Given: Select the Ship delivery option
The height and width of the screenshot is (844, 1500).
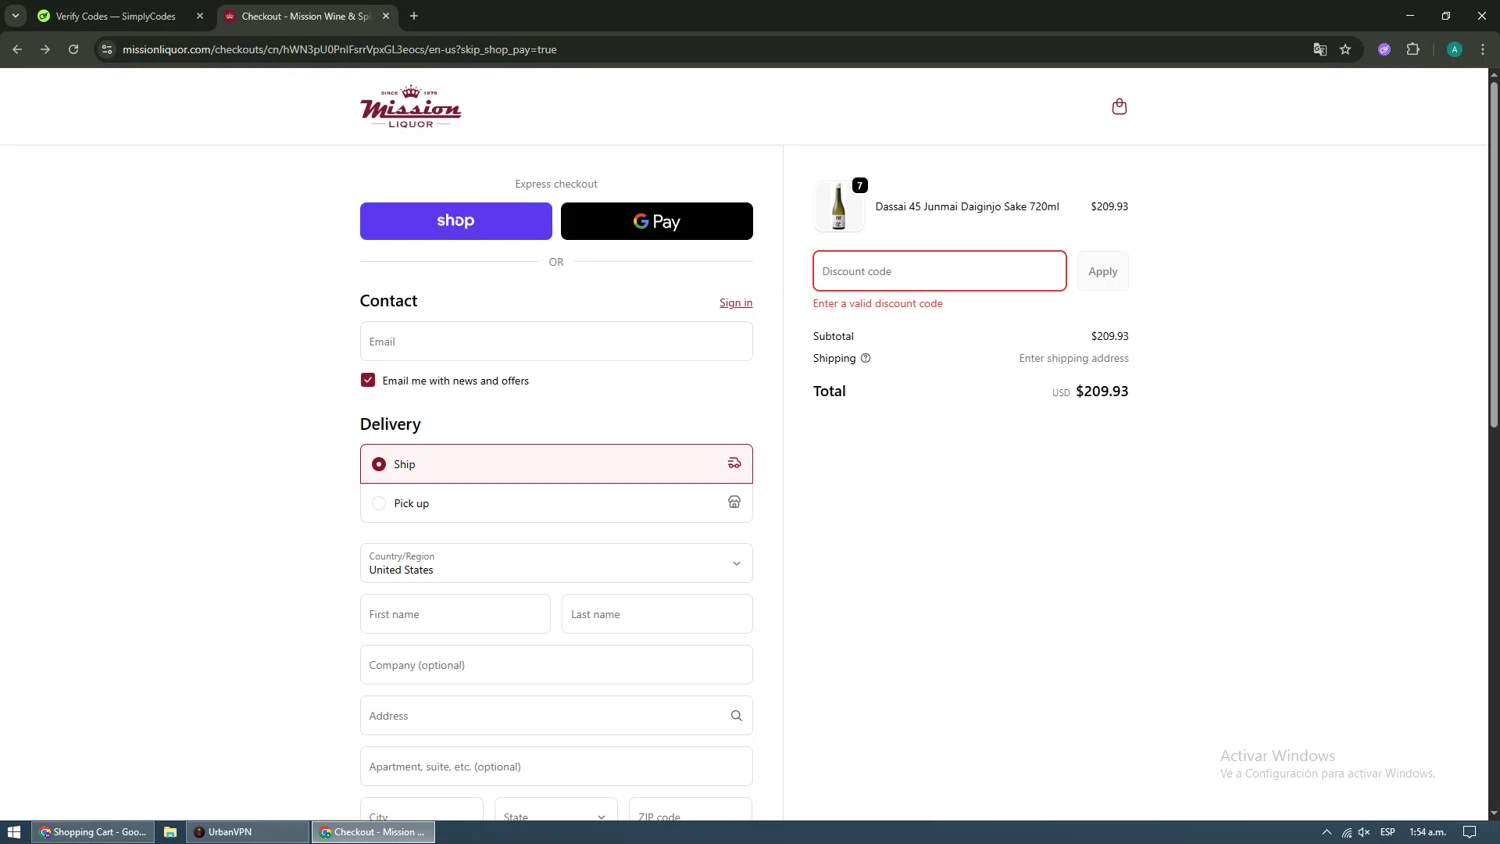Looking at the screenshot, I should [x=556, y=464].
